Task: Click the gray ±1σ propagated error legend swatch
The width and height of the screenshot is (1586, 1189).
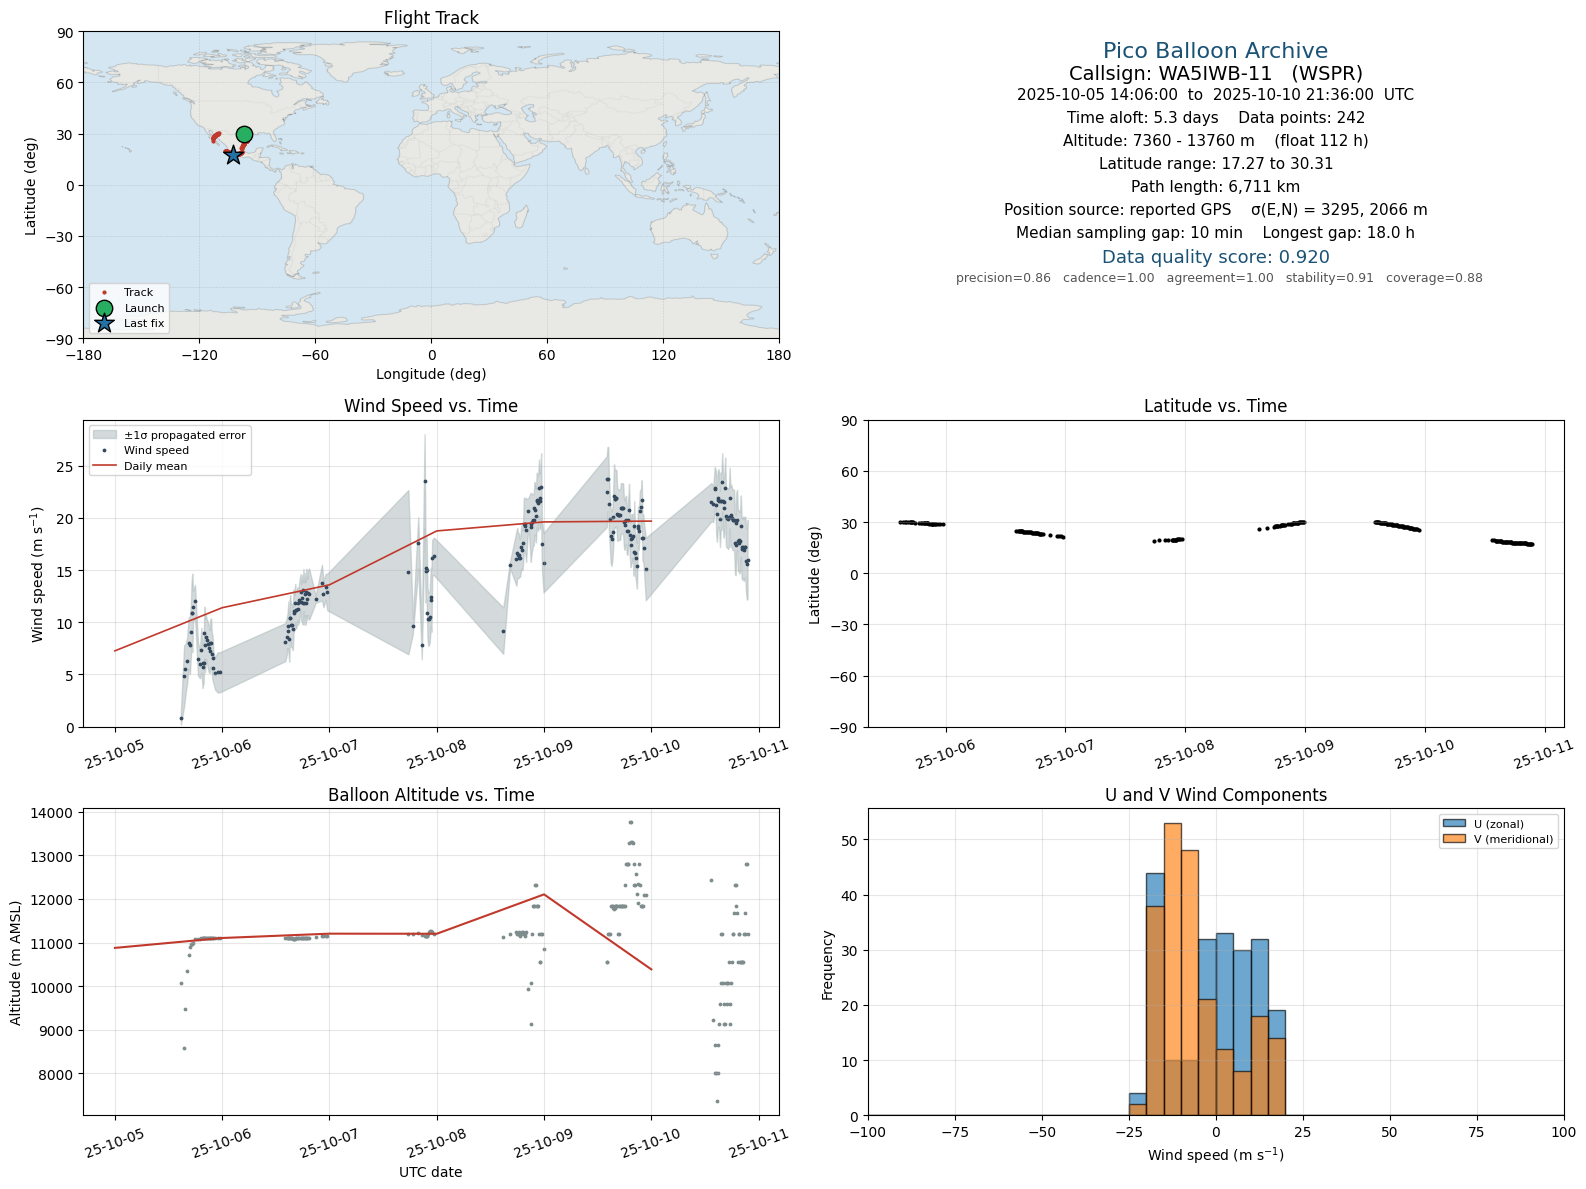Action: (x=104, y=435)
